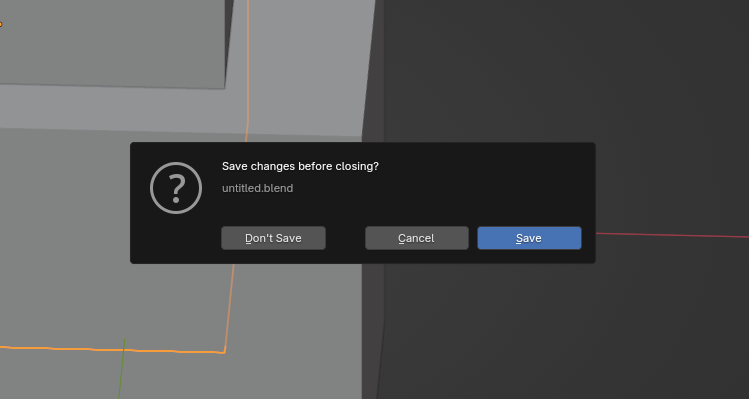Click the untitled.blend filename label
The height and width of the screenshot is (399, 749).
point(257,188)
